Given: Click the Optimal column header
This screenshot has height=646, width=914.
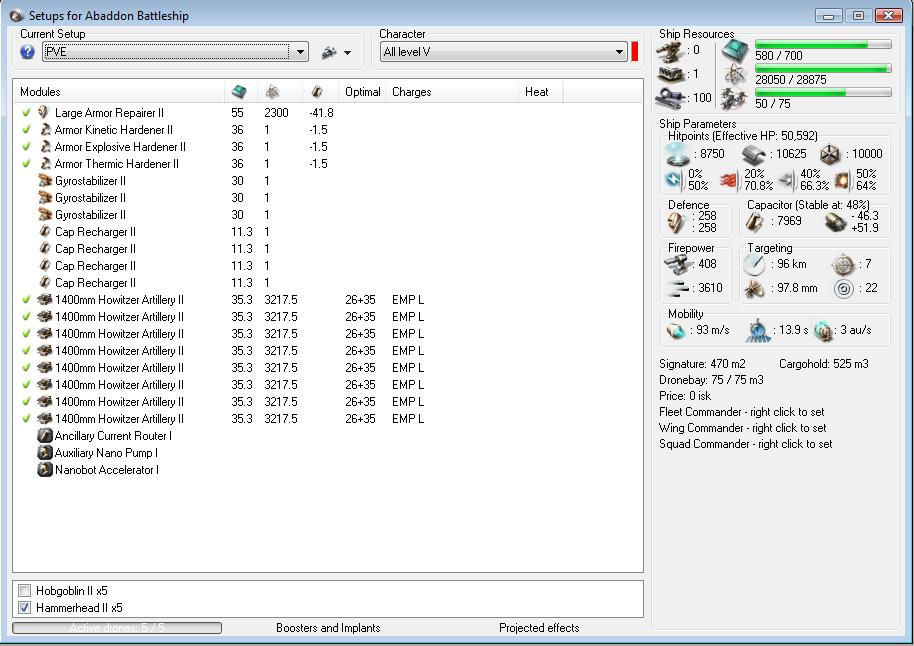Looking at the screenshot, I should 363,92.
